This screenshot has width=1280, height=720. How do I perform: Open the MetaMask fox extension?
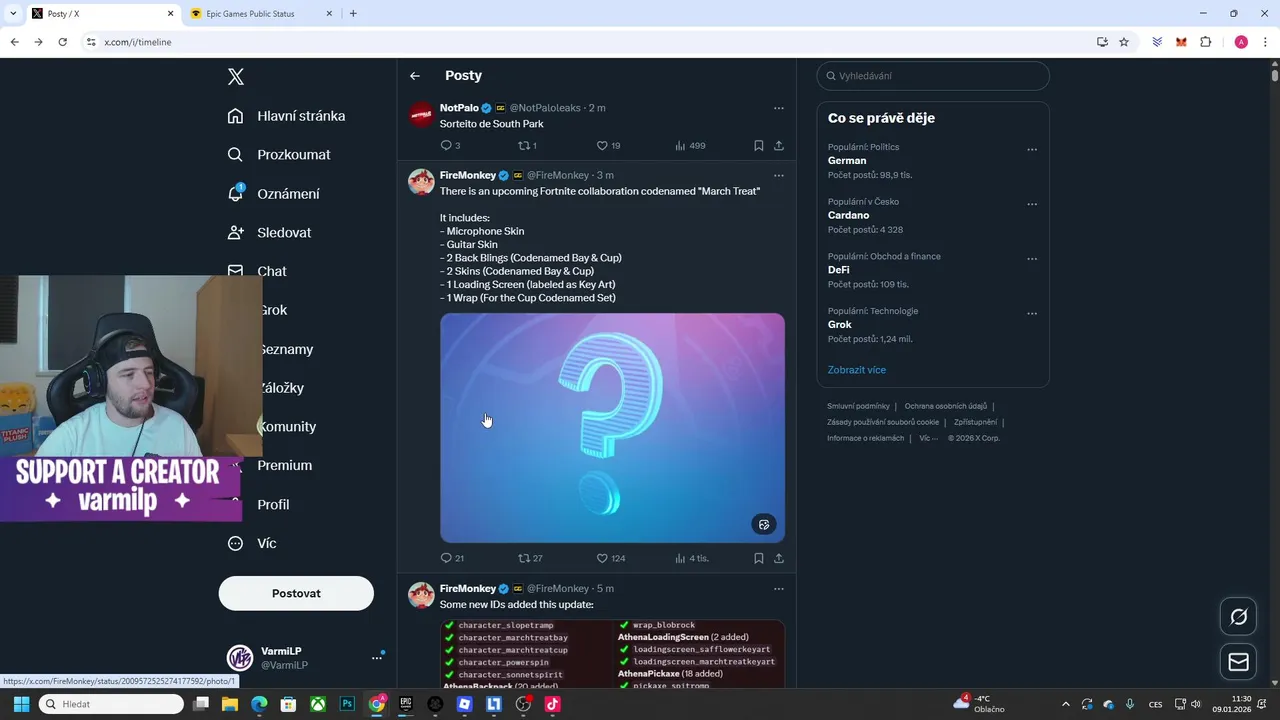tap(1181, 42)
